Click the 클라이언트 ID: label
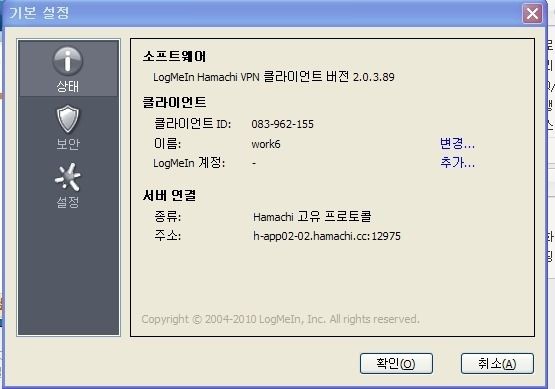 tap(192, 124)
